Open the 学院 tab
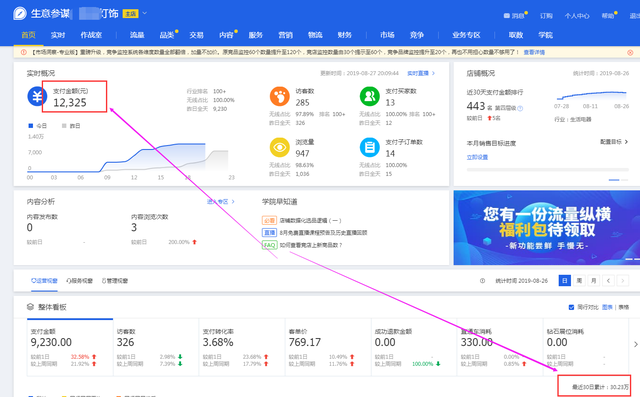This screenshot has width=640, height=397. pos(545,35)
